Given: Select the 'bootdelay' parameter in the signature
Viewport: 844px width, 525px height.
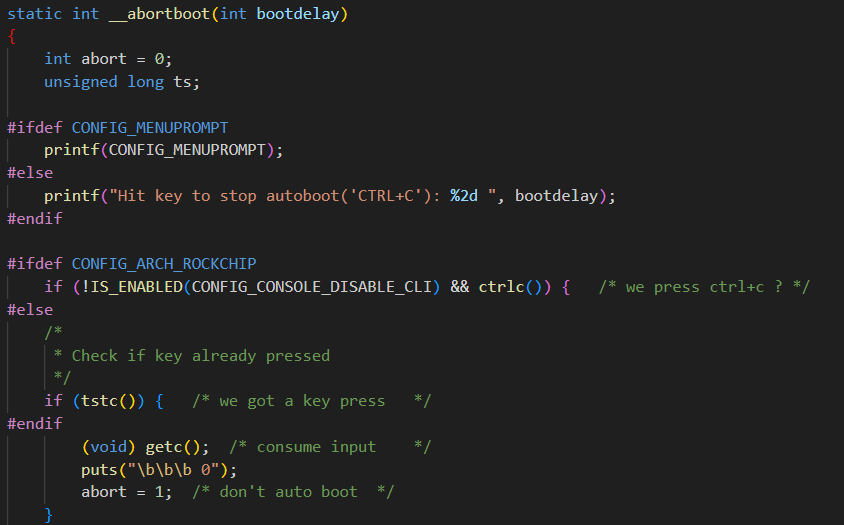Looking at the screenshot, I should [298, 13].
